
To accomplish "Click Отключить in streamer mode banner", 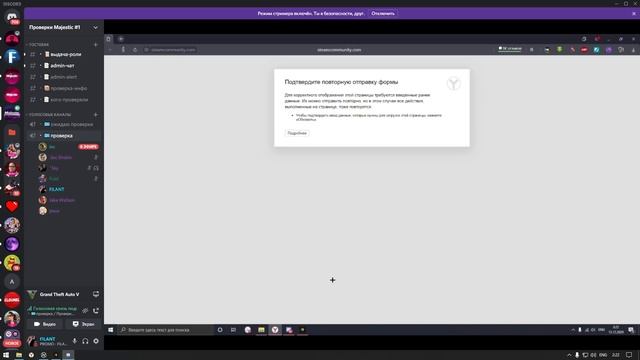I will (383, 13).
